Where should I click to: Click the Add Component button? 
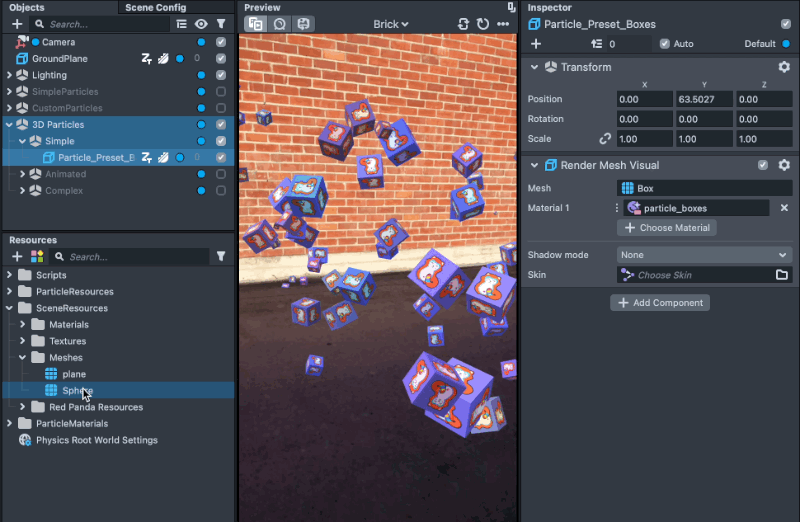point(660,302)
